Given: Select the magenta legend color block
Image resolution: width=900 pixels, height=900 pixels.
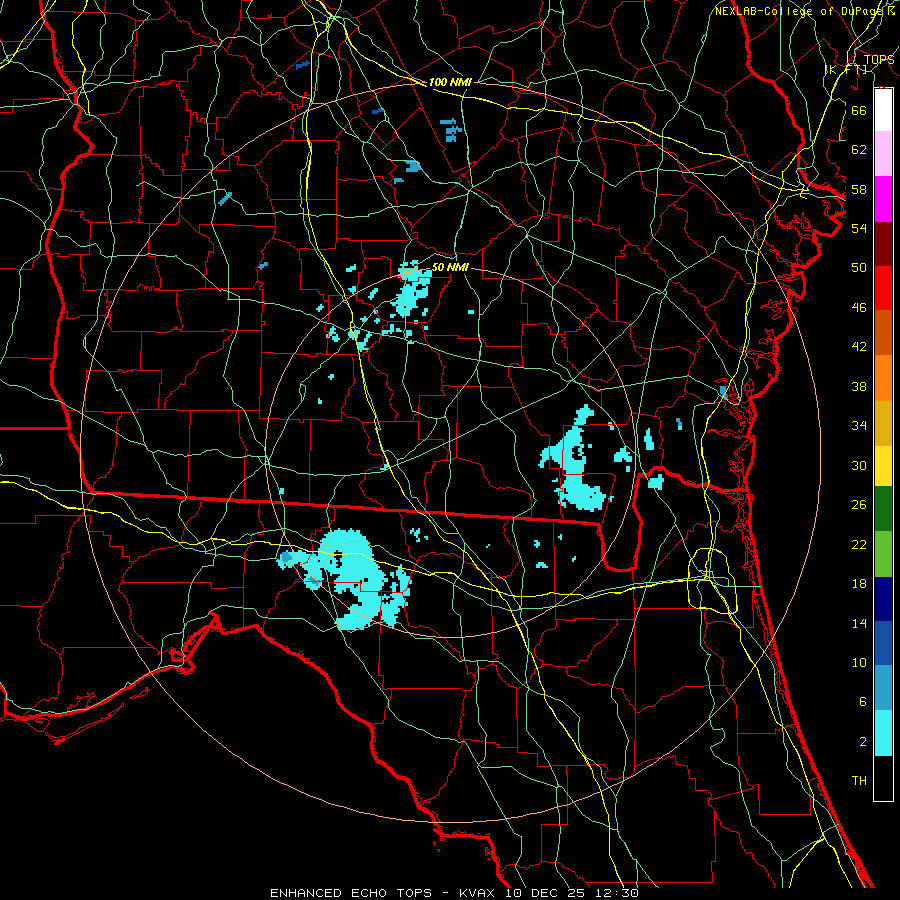Looking at the screenshot, I should 883,199.
